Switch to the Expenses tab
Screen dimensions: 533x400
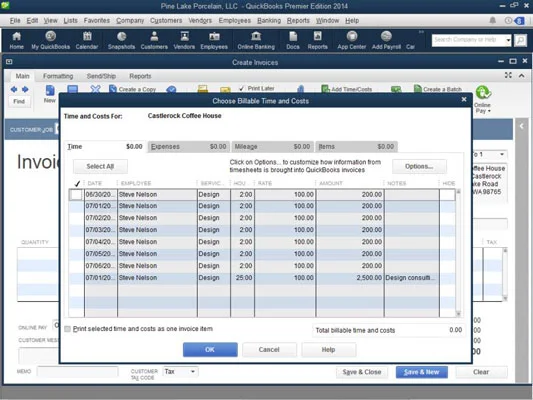(x=188, y=146)
